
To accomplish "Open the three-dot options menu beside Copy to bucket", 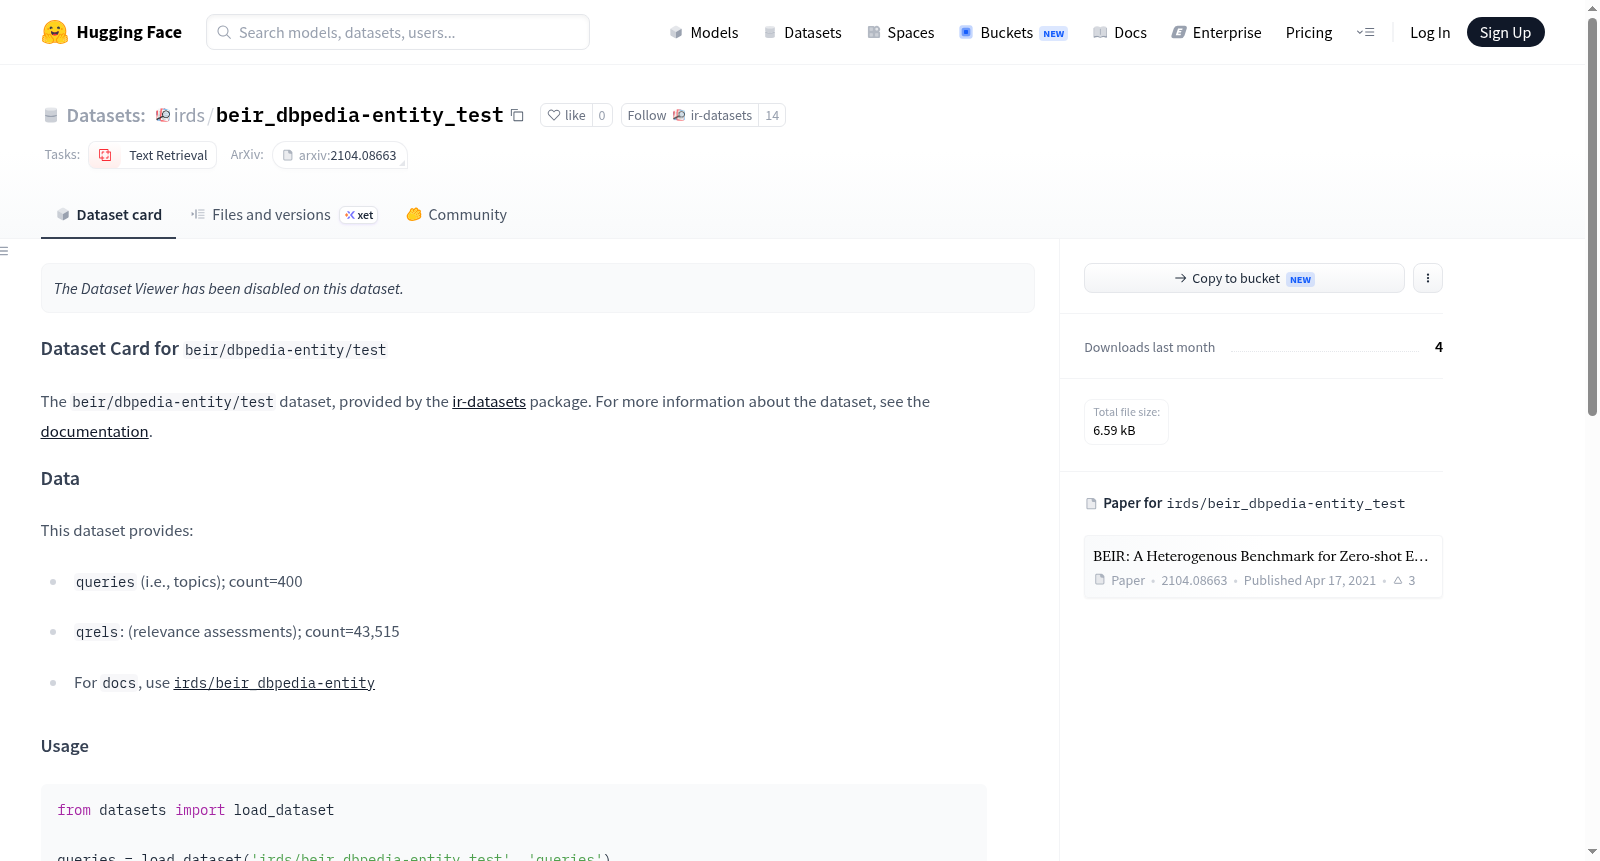I will tap(1427, 278).
